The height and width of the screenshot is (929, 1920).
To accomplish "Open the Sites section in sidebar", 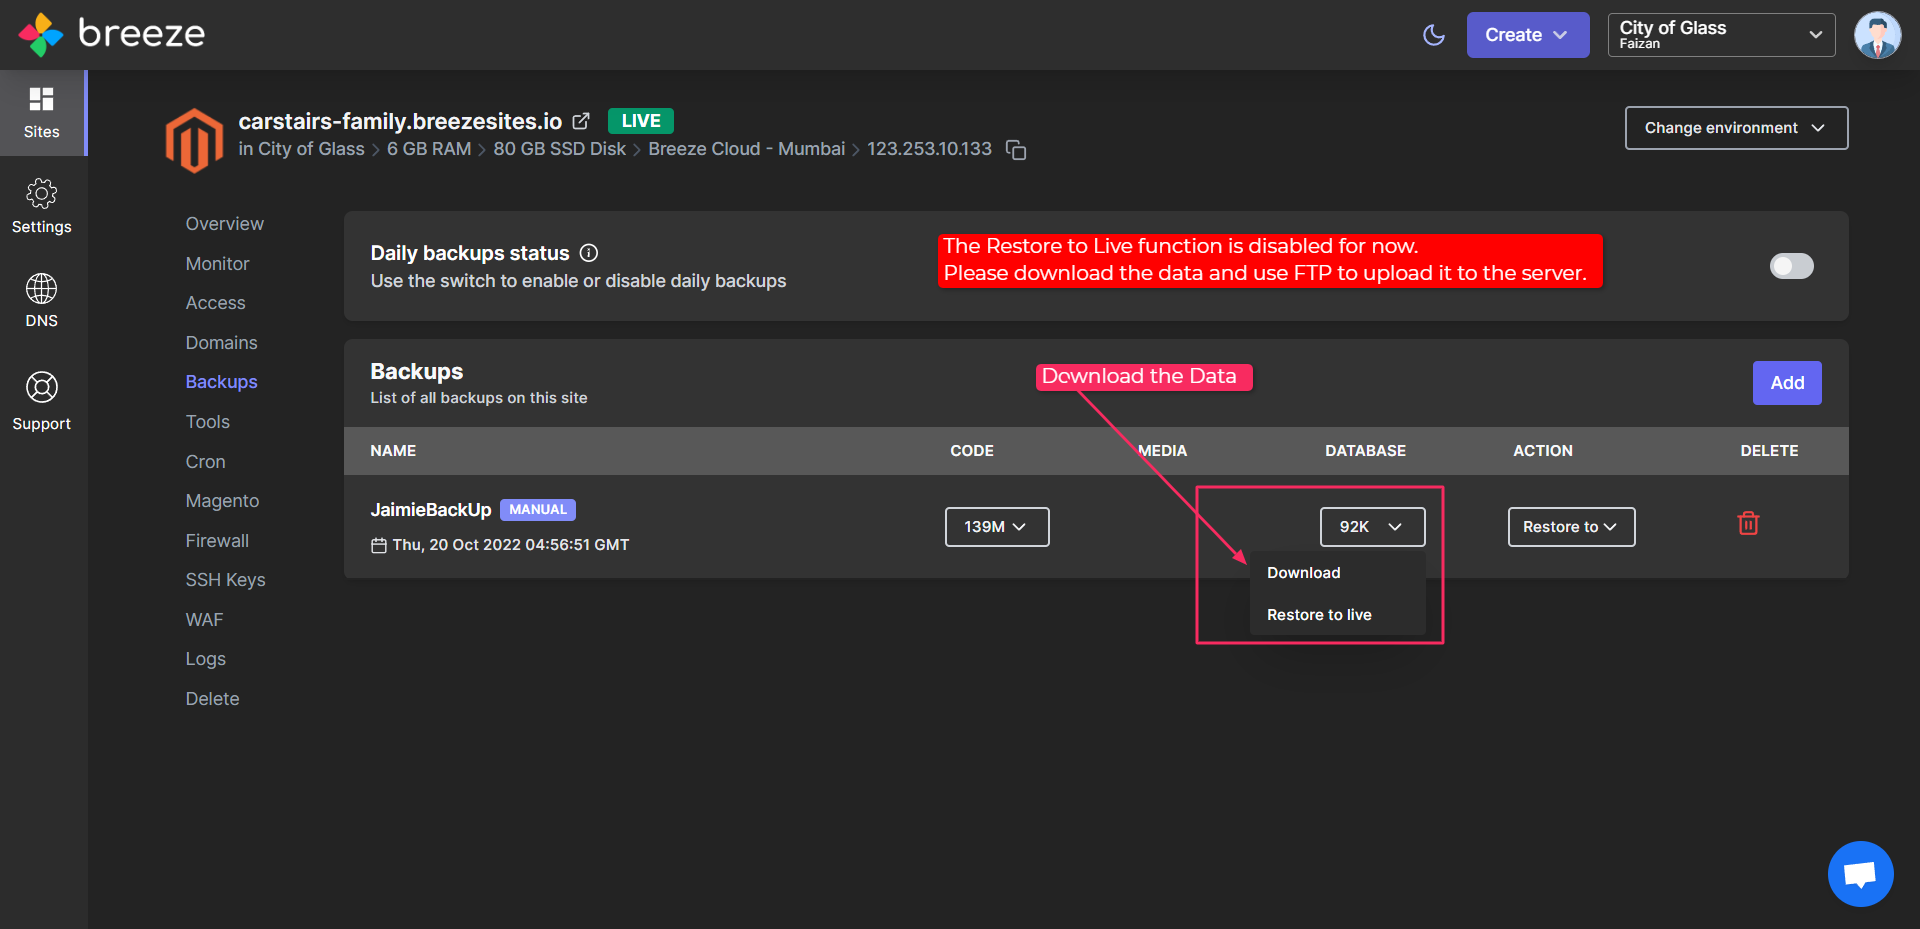I will tap(42, 113).
